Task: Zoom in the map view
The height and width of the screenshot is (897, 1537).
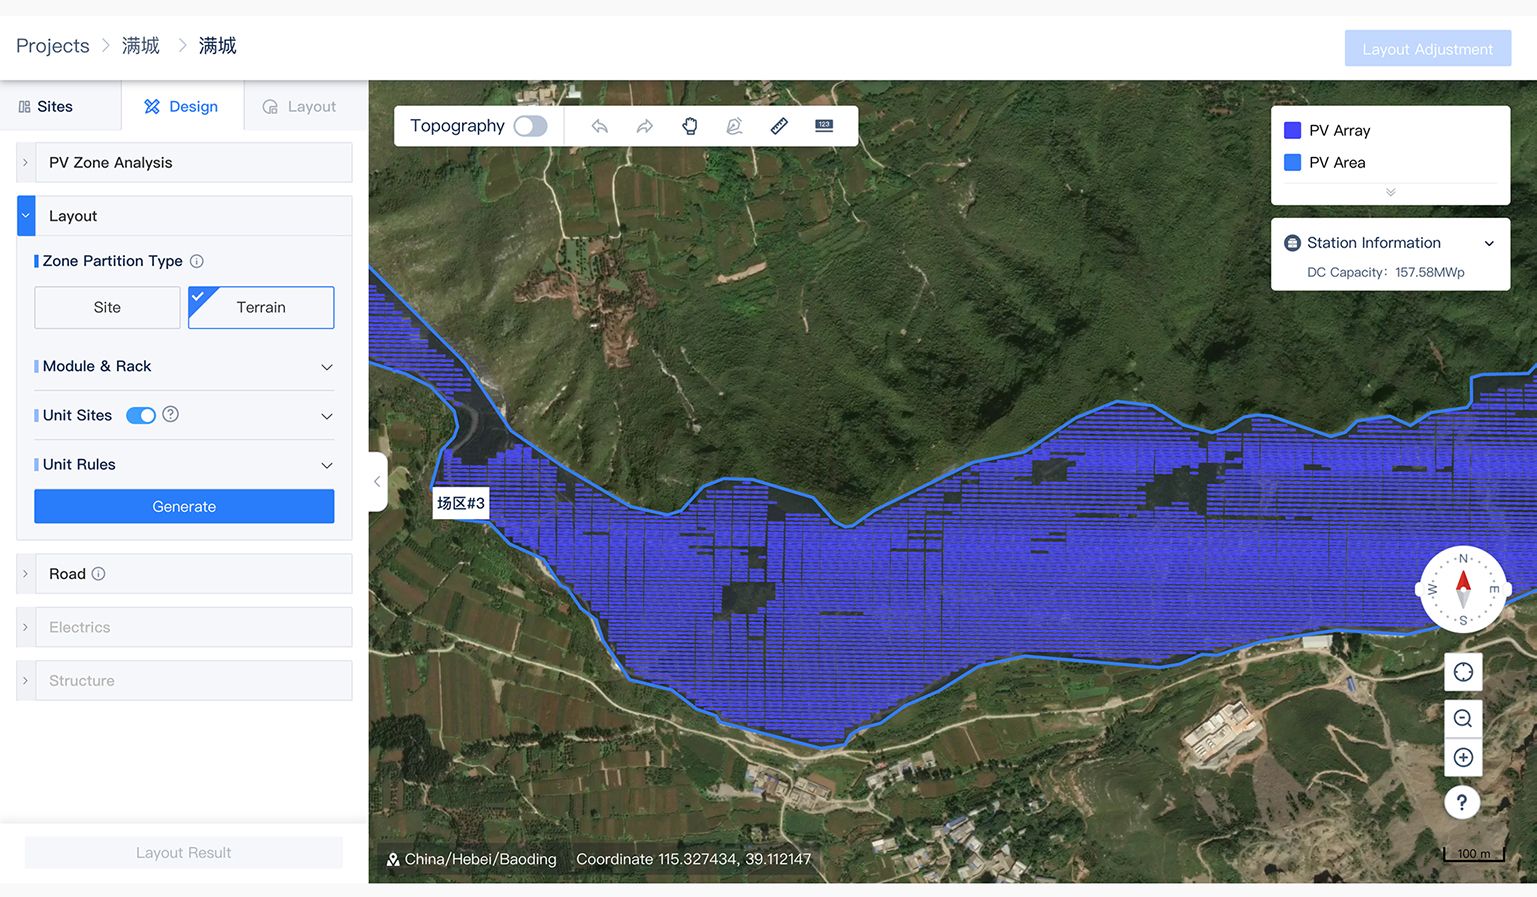Action: (1462, 758)
